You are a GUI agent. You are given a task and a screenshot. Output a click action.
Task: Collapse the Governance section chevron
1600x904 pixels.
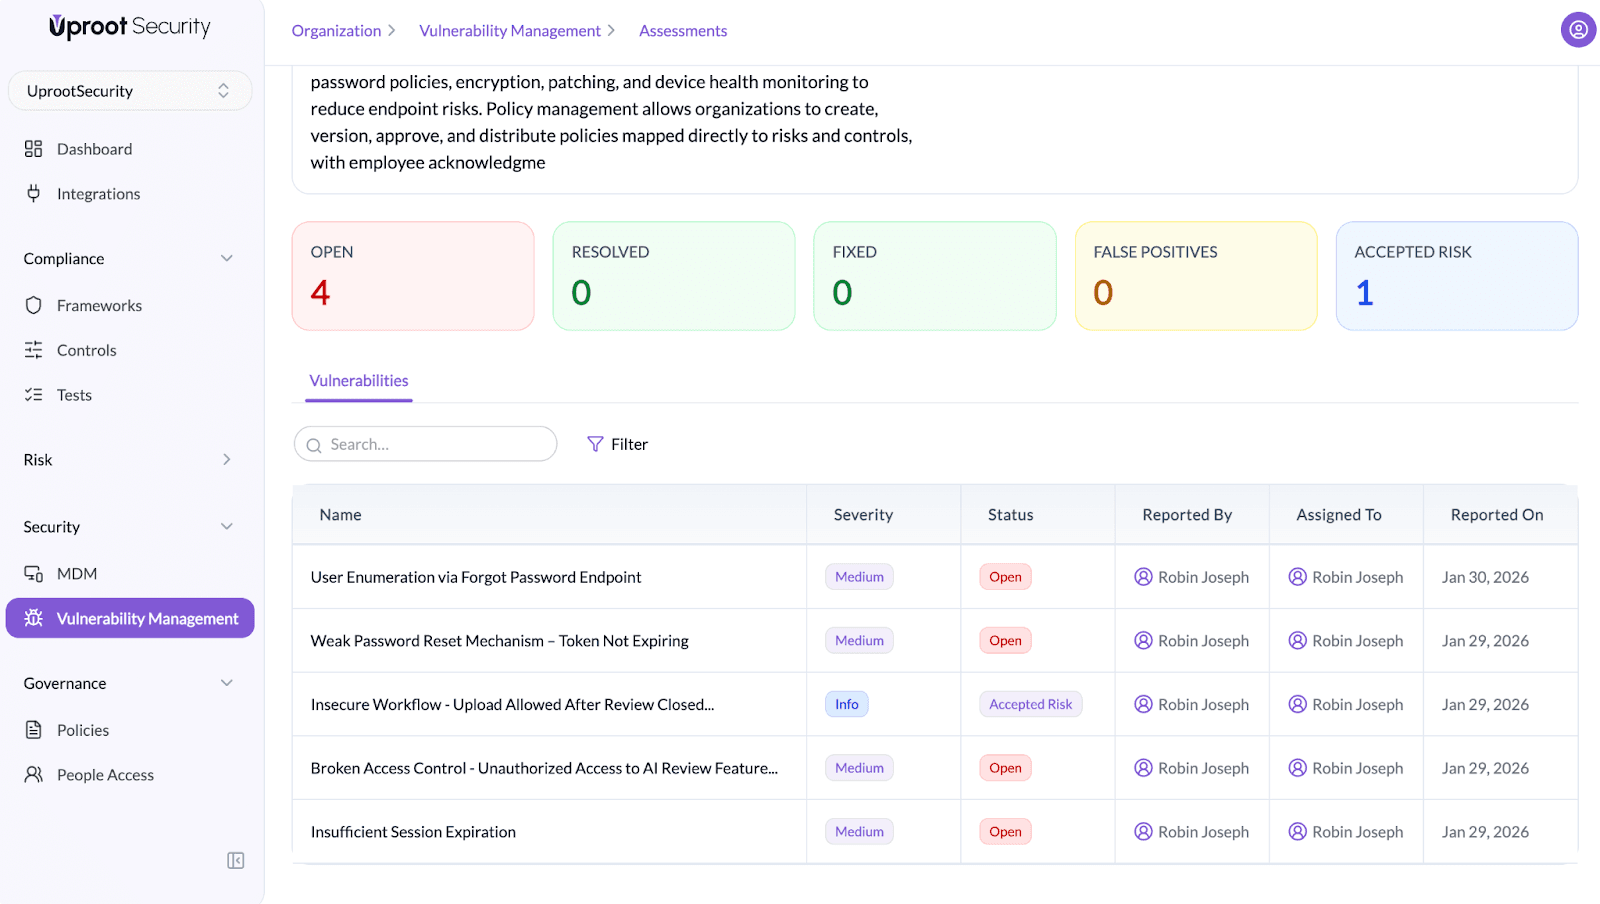(x=227, y=684)
